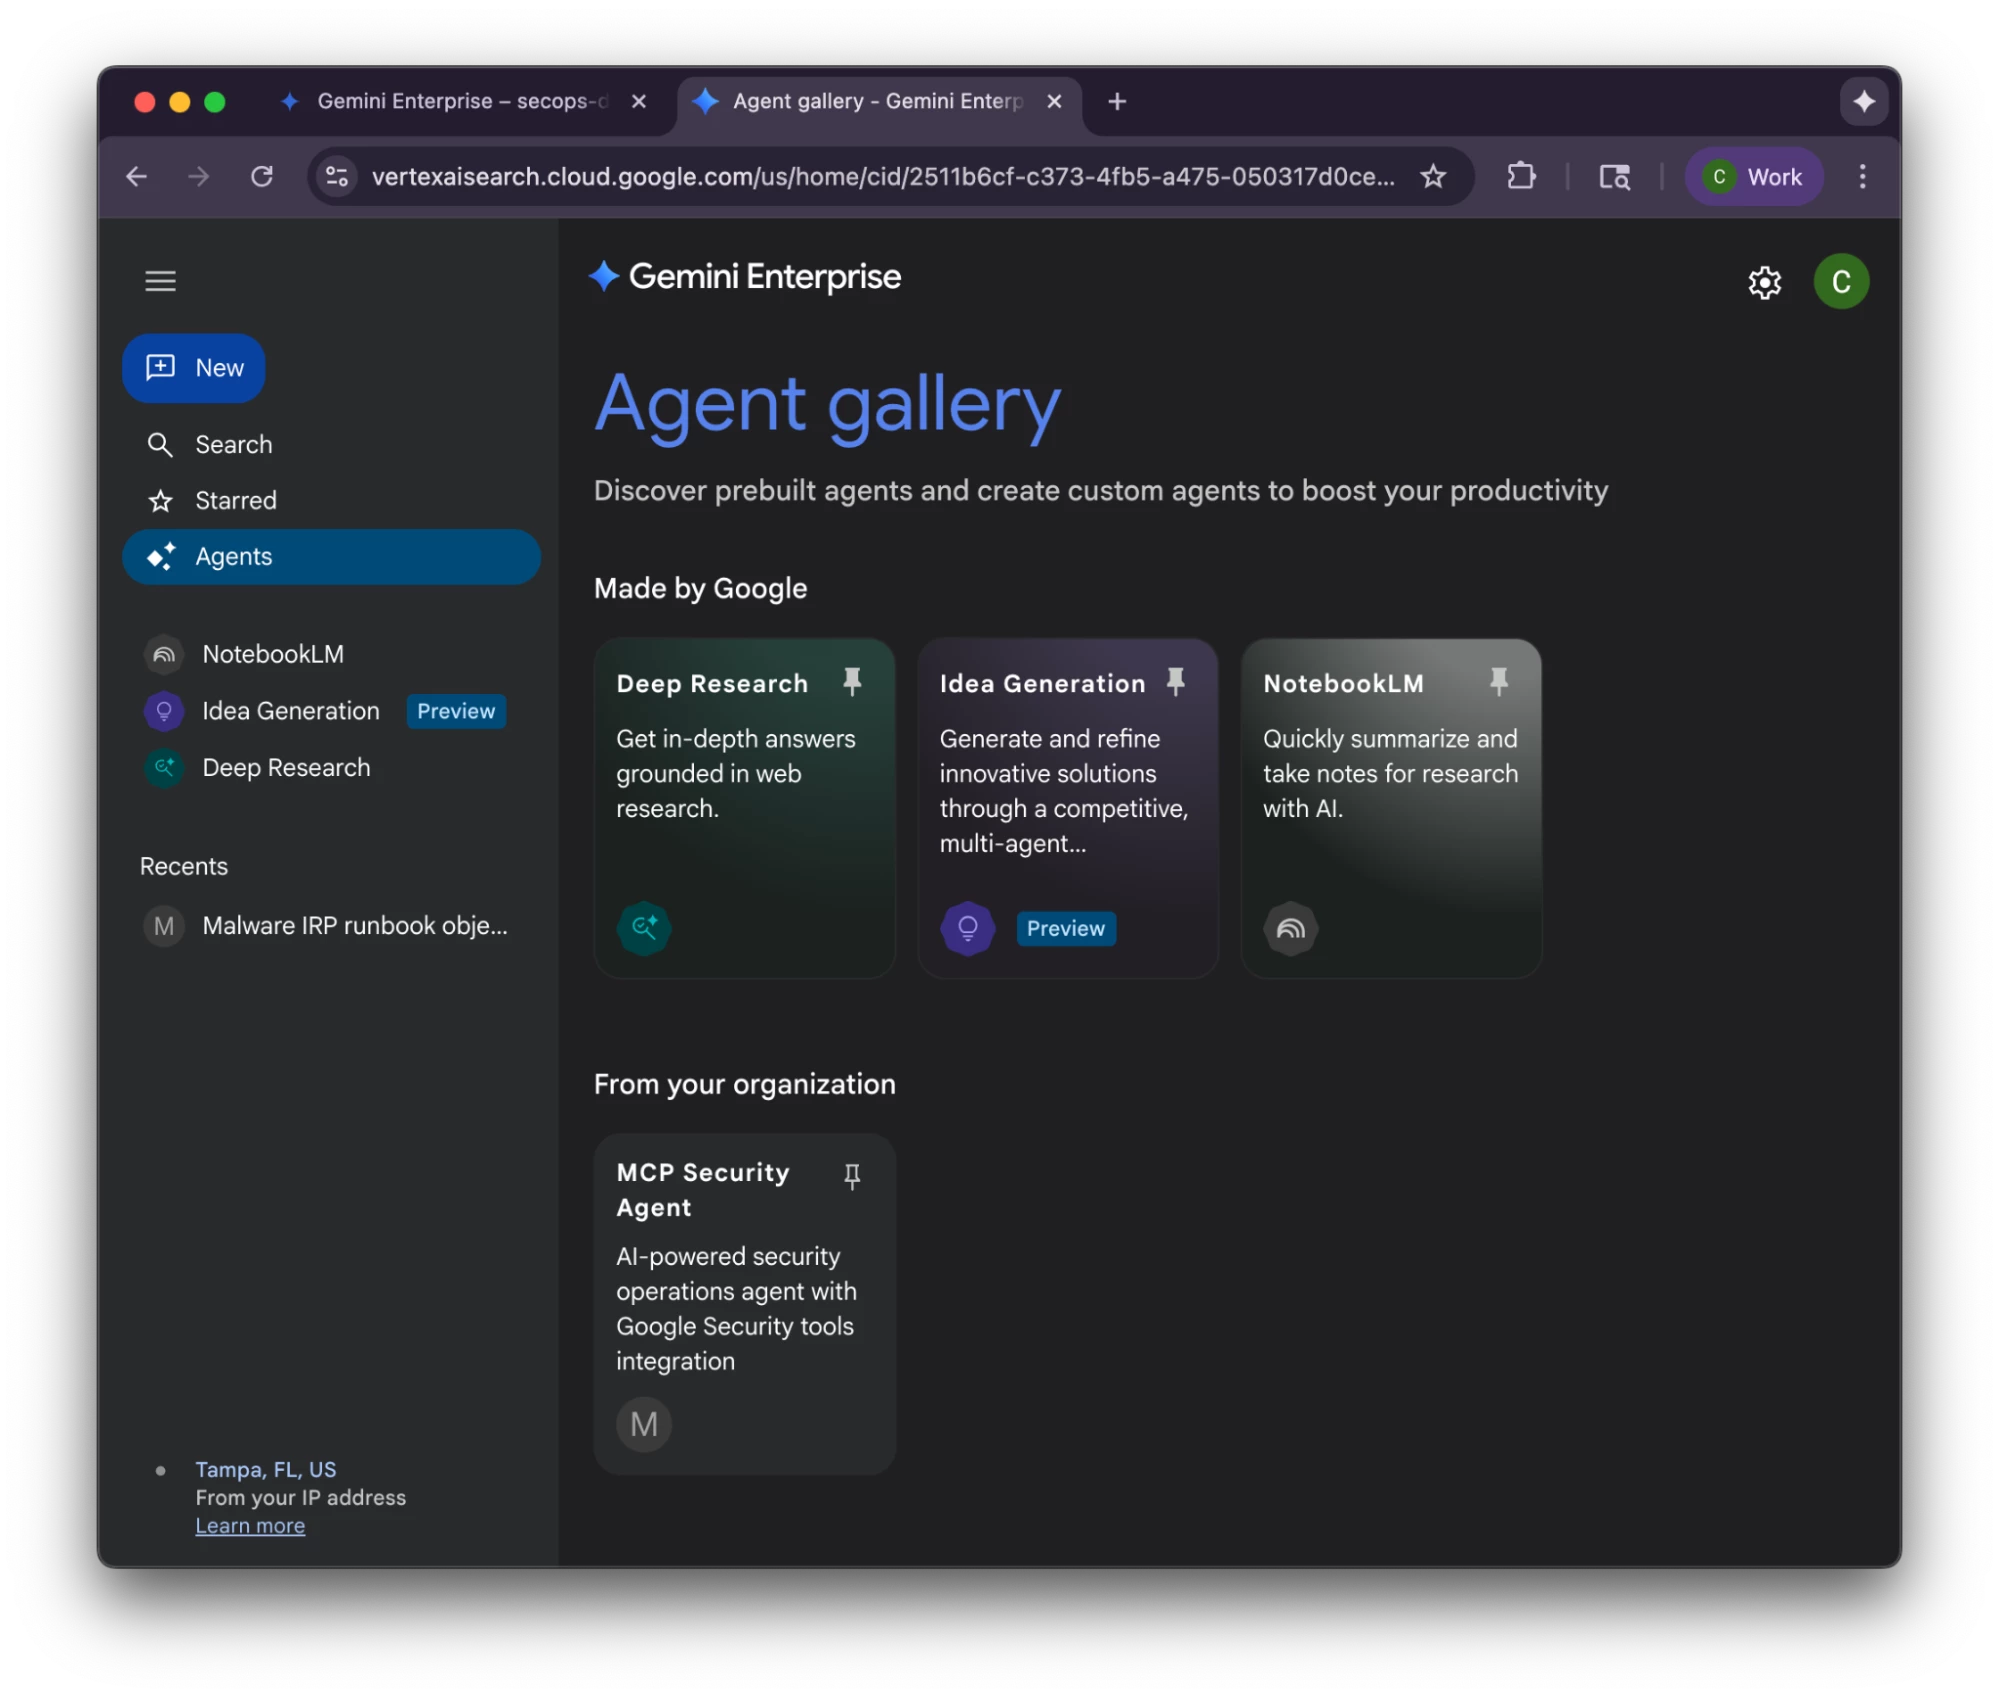Viewport: 1999px width, 1698px height.
Task: Collapse sidebar with hamburger menu icon
Action: coord(160,281)
